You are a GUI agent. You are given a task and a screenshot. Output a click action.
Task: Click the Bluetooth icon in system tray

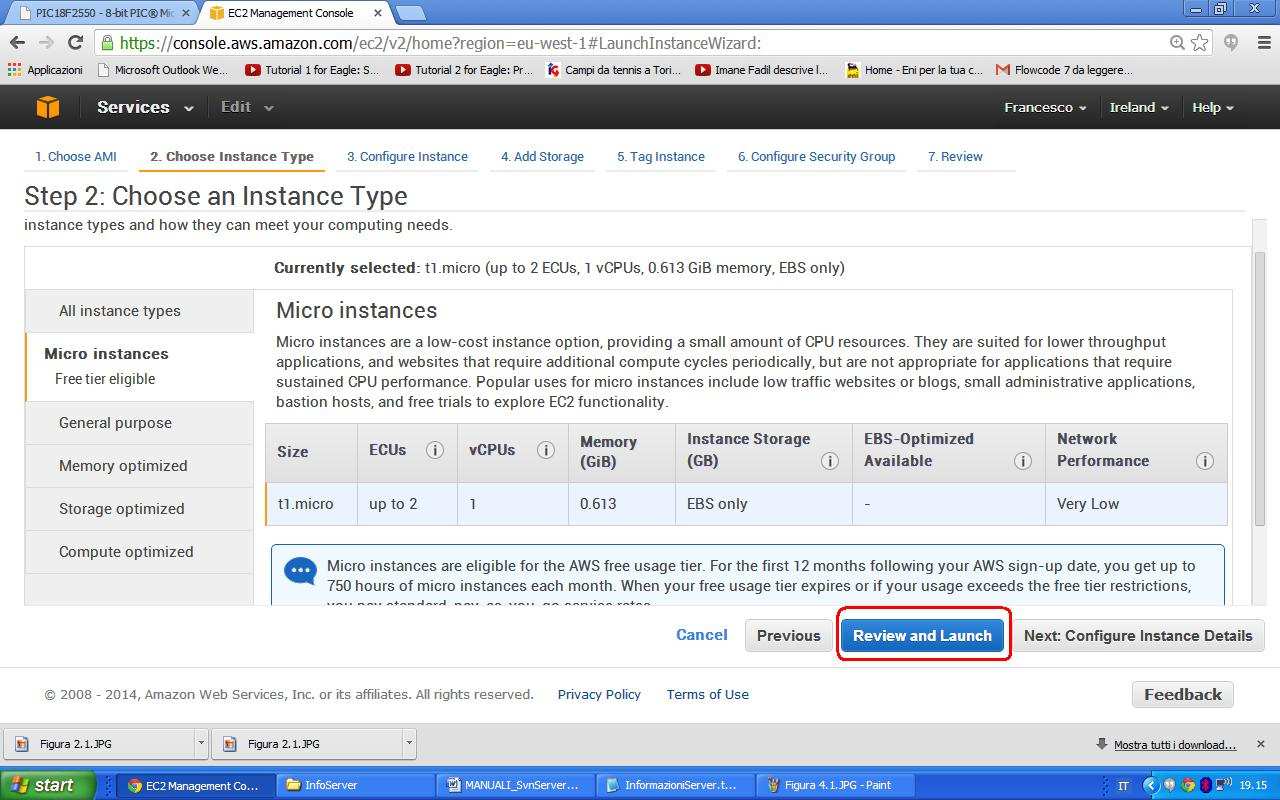[x=1205, y=785]
